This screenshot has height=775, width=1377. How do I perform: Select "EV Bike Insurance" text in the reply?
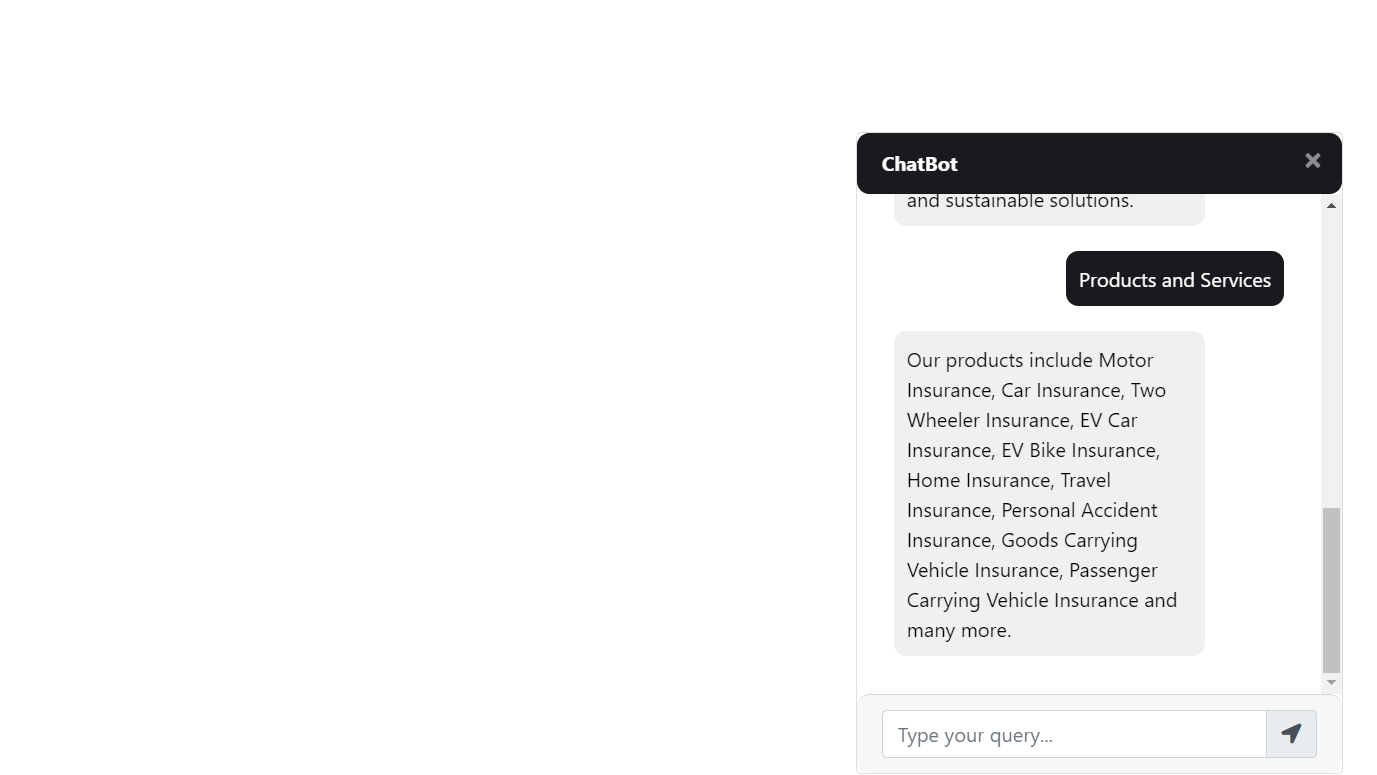click(1079, 450)
